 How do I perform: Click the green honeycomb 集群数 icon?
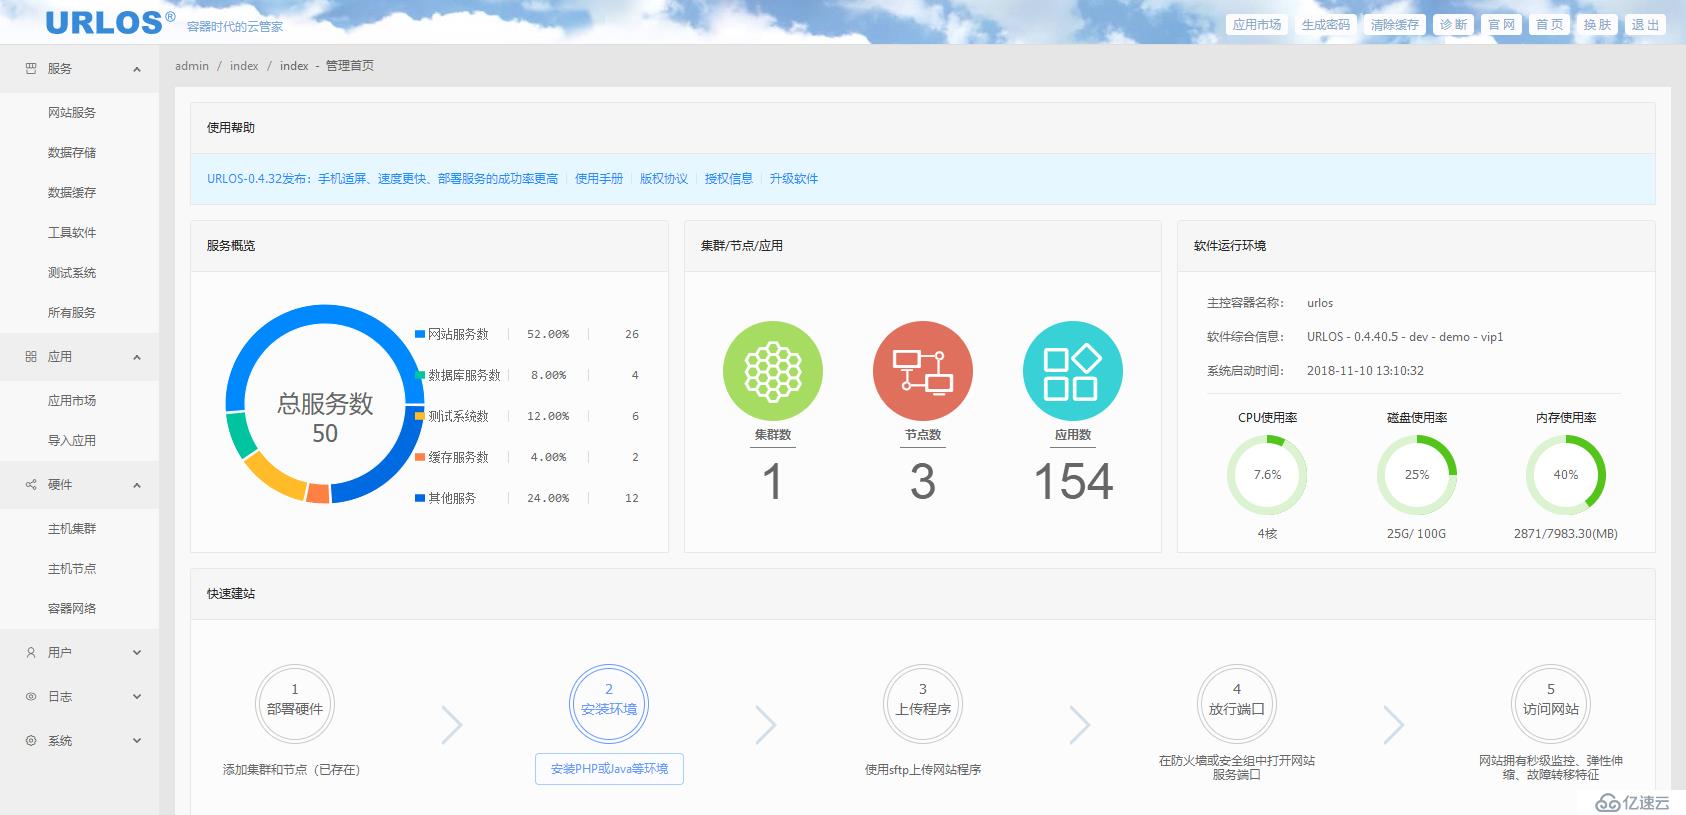click(x=773, y=371)
